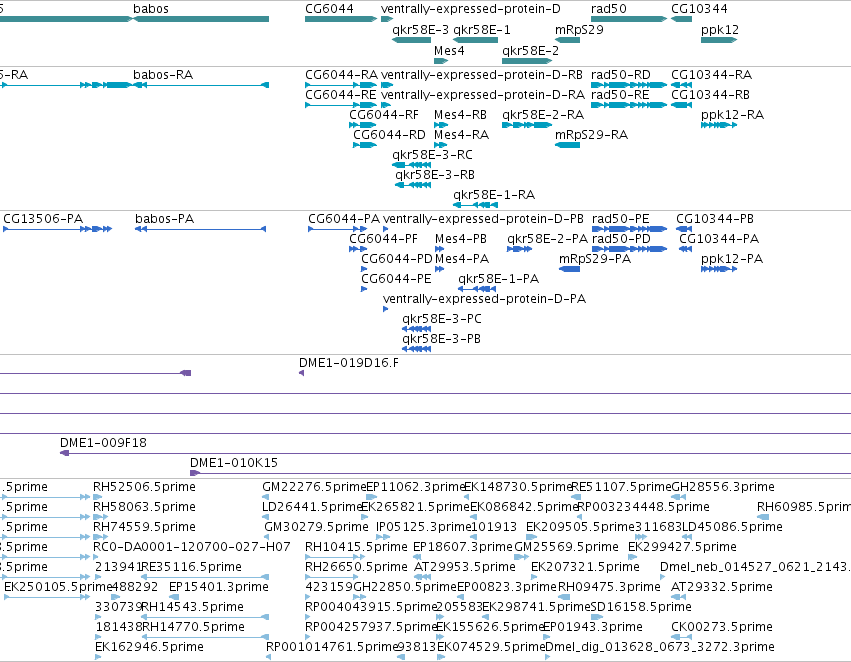This screenshot has width=851, height=662.
Task: Click the qkr58E-2-RA transcript label
Action: tap(543, 115)
